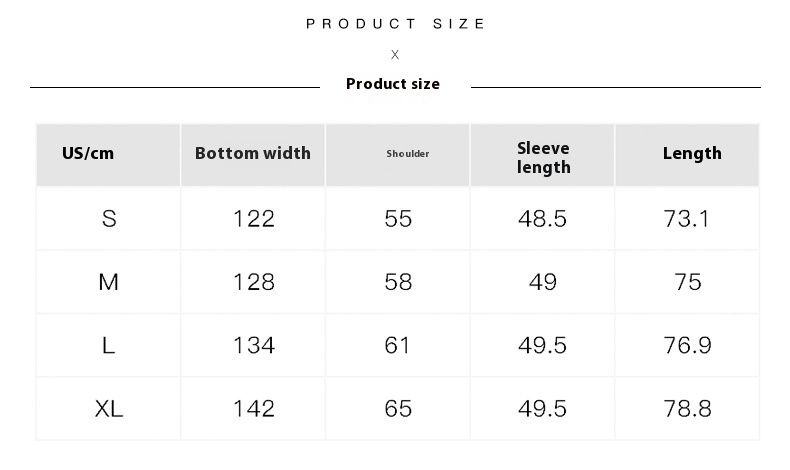Select the 78.8 length for XL

click(688, 408)
